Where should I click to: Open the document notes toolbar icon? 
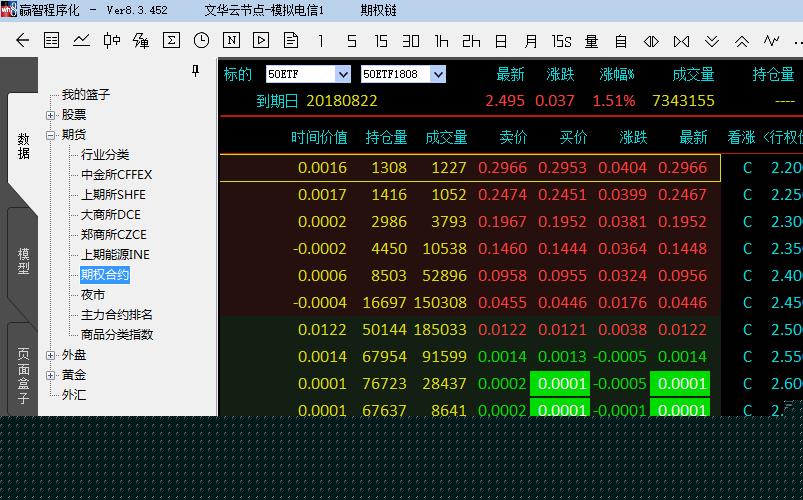point(291,41)
